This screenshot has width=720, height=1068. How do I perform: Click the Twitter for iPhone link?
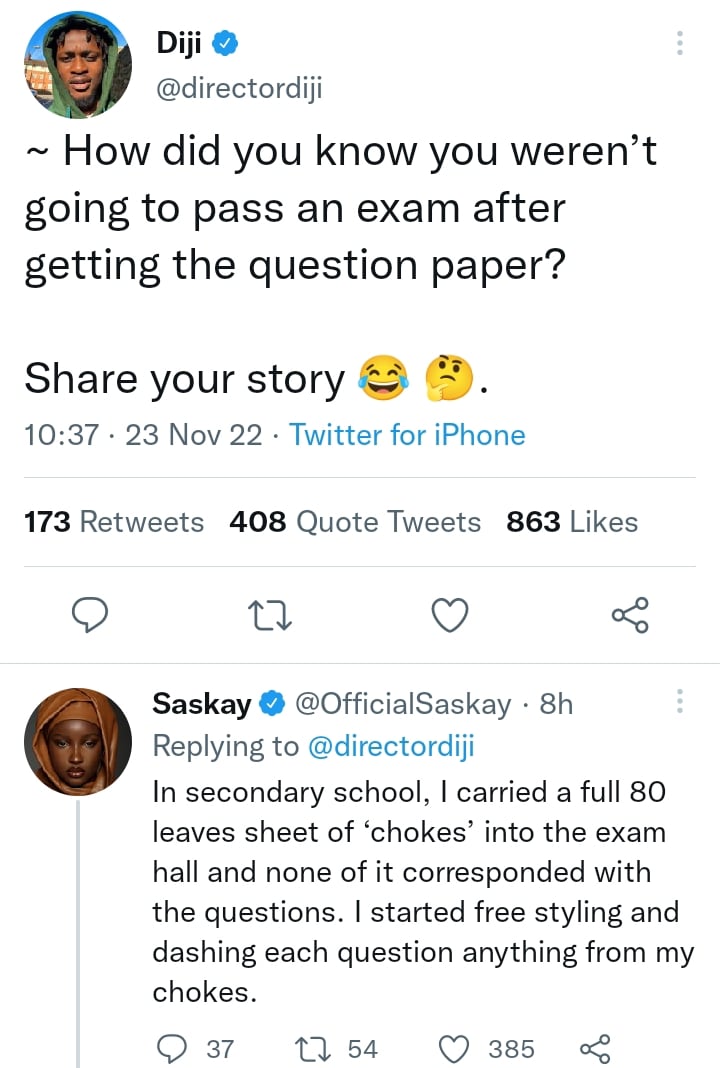[407, 435]
